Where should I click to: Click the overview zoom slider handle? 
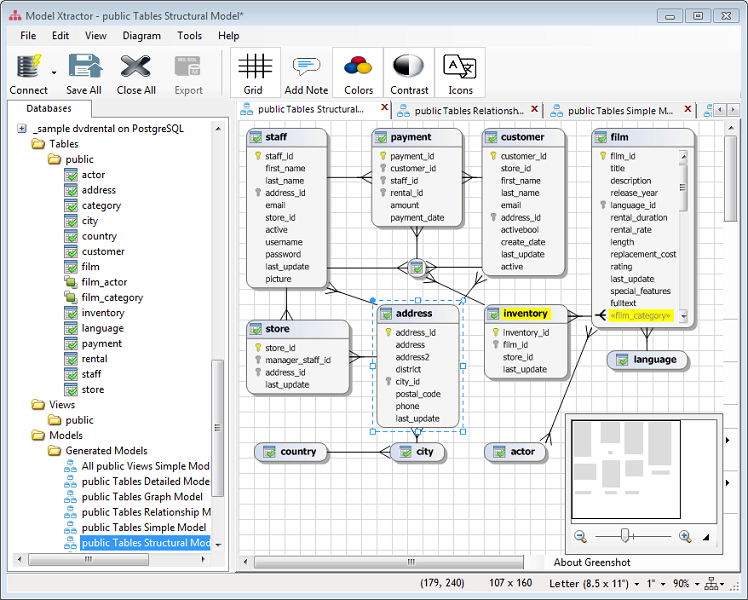coord(624,536)
